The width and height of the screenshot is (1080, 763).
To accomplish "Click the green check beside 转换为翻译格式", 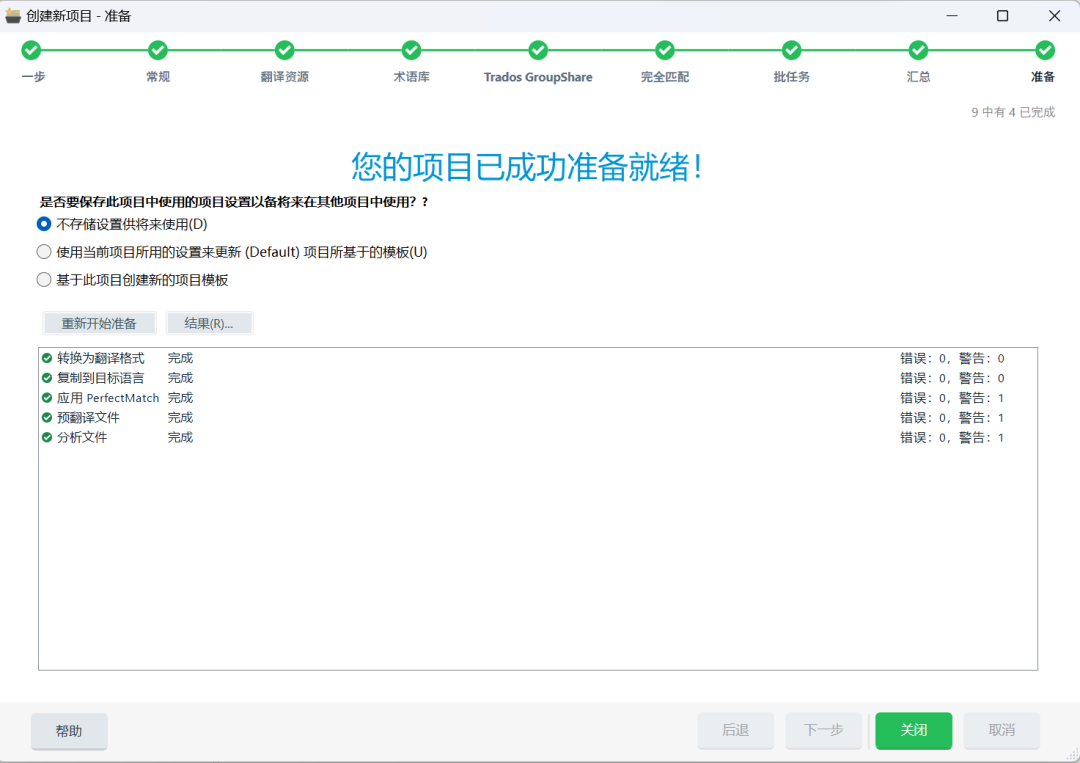I will coord(46,357).
